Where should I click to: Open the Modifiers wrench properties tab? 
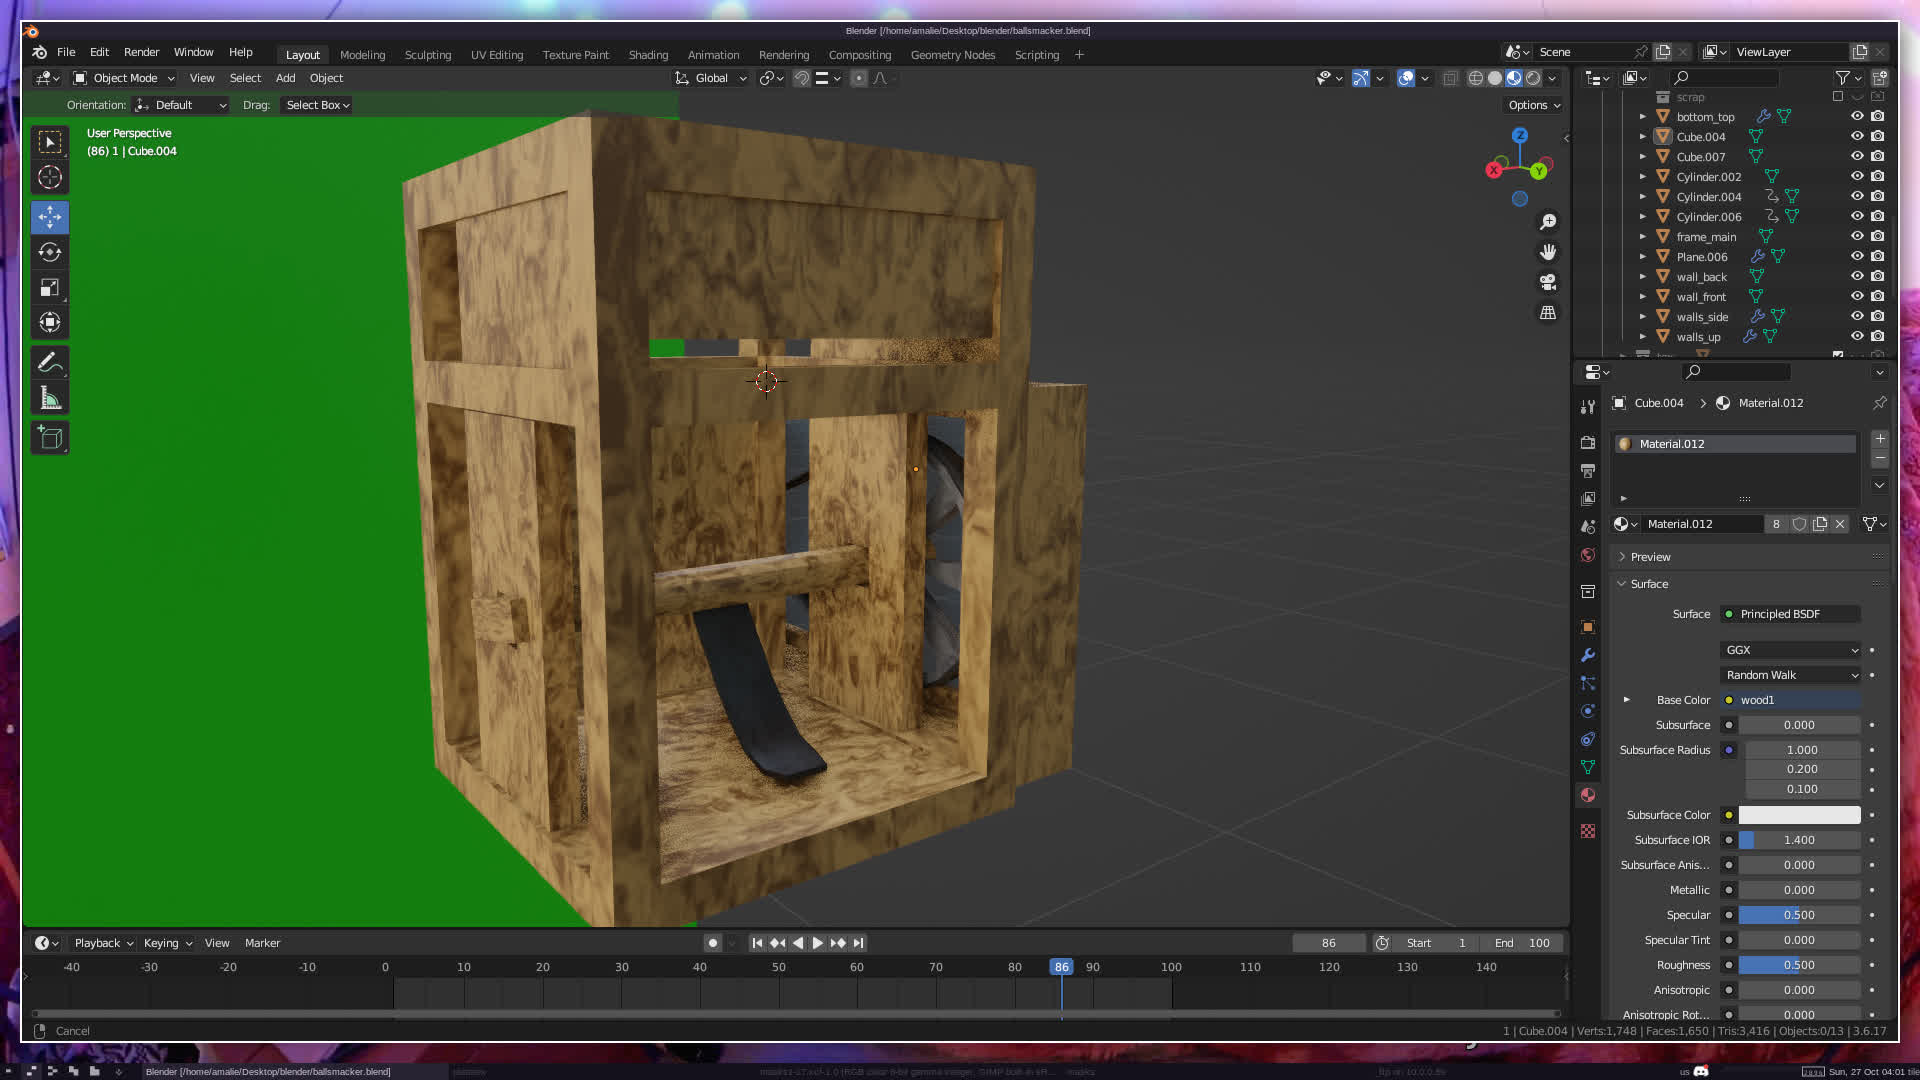(x=1588, y=655)
